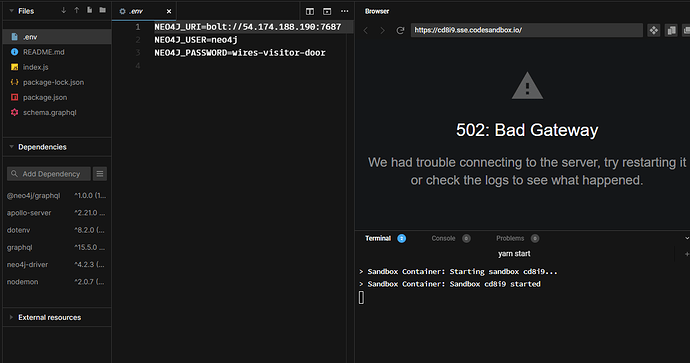This screenshot has width=690, height=363.
Task: Click the browser URL address bar
Action: click(x=527, y=30)
